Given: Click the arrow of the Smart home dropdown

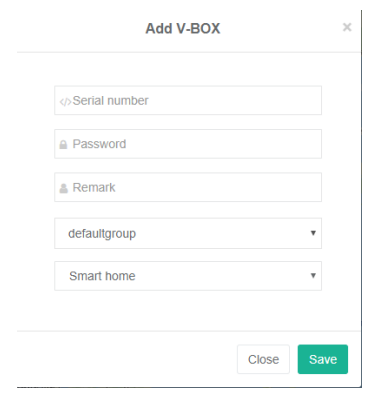Looking at the screenshot, I should point(313,275).
